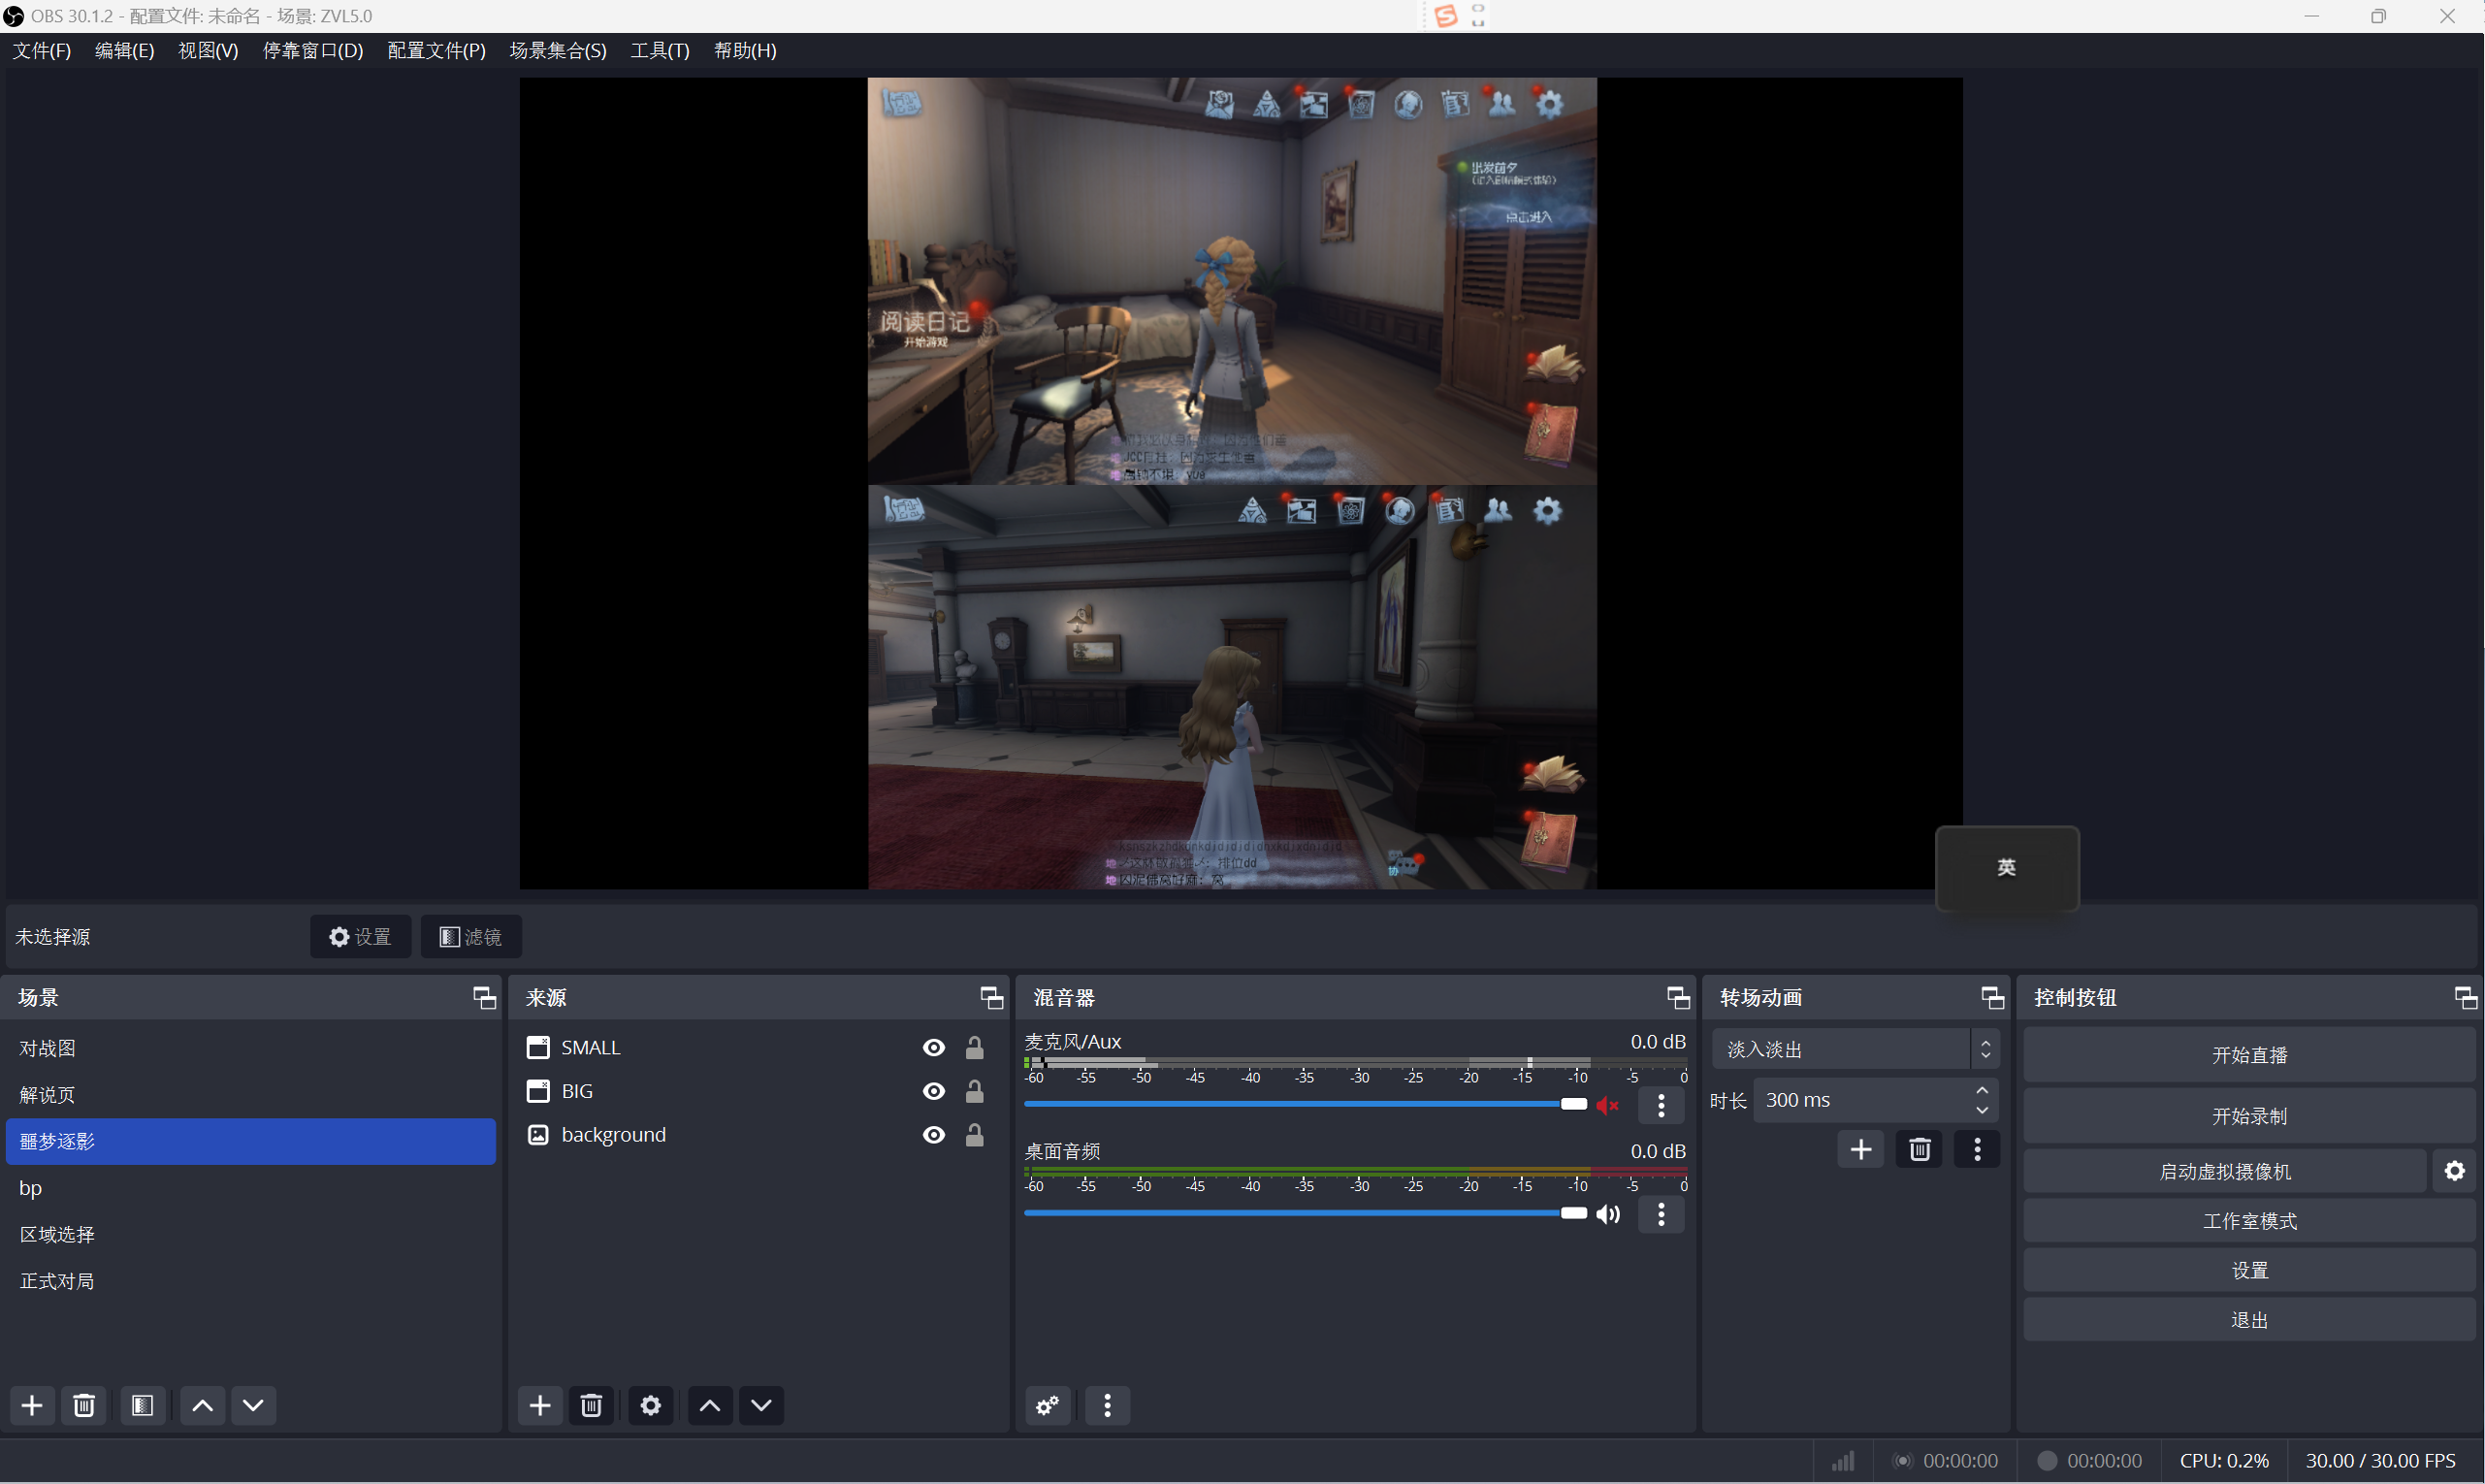Open scene filters icon in Scenes panel
The height and width of the screenshot is (1484, 2485).
coord(142,1405)
